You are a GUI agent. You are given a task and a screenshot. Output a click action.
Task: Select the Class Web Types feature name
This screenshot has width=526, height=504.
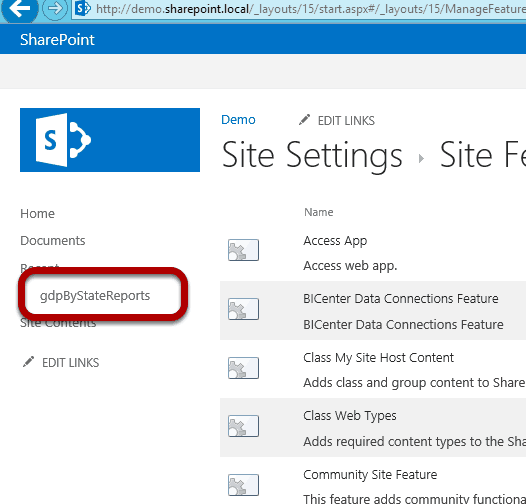[x=350, y=416]
